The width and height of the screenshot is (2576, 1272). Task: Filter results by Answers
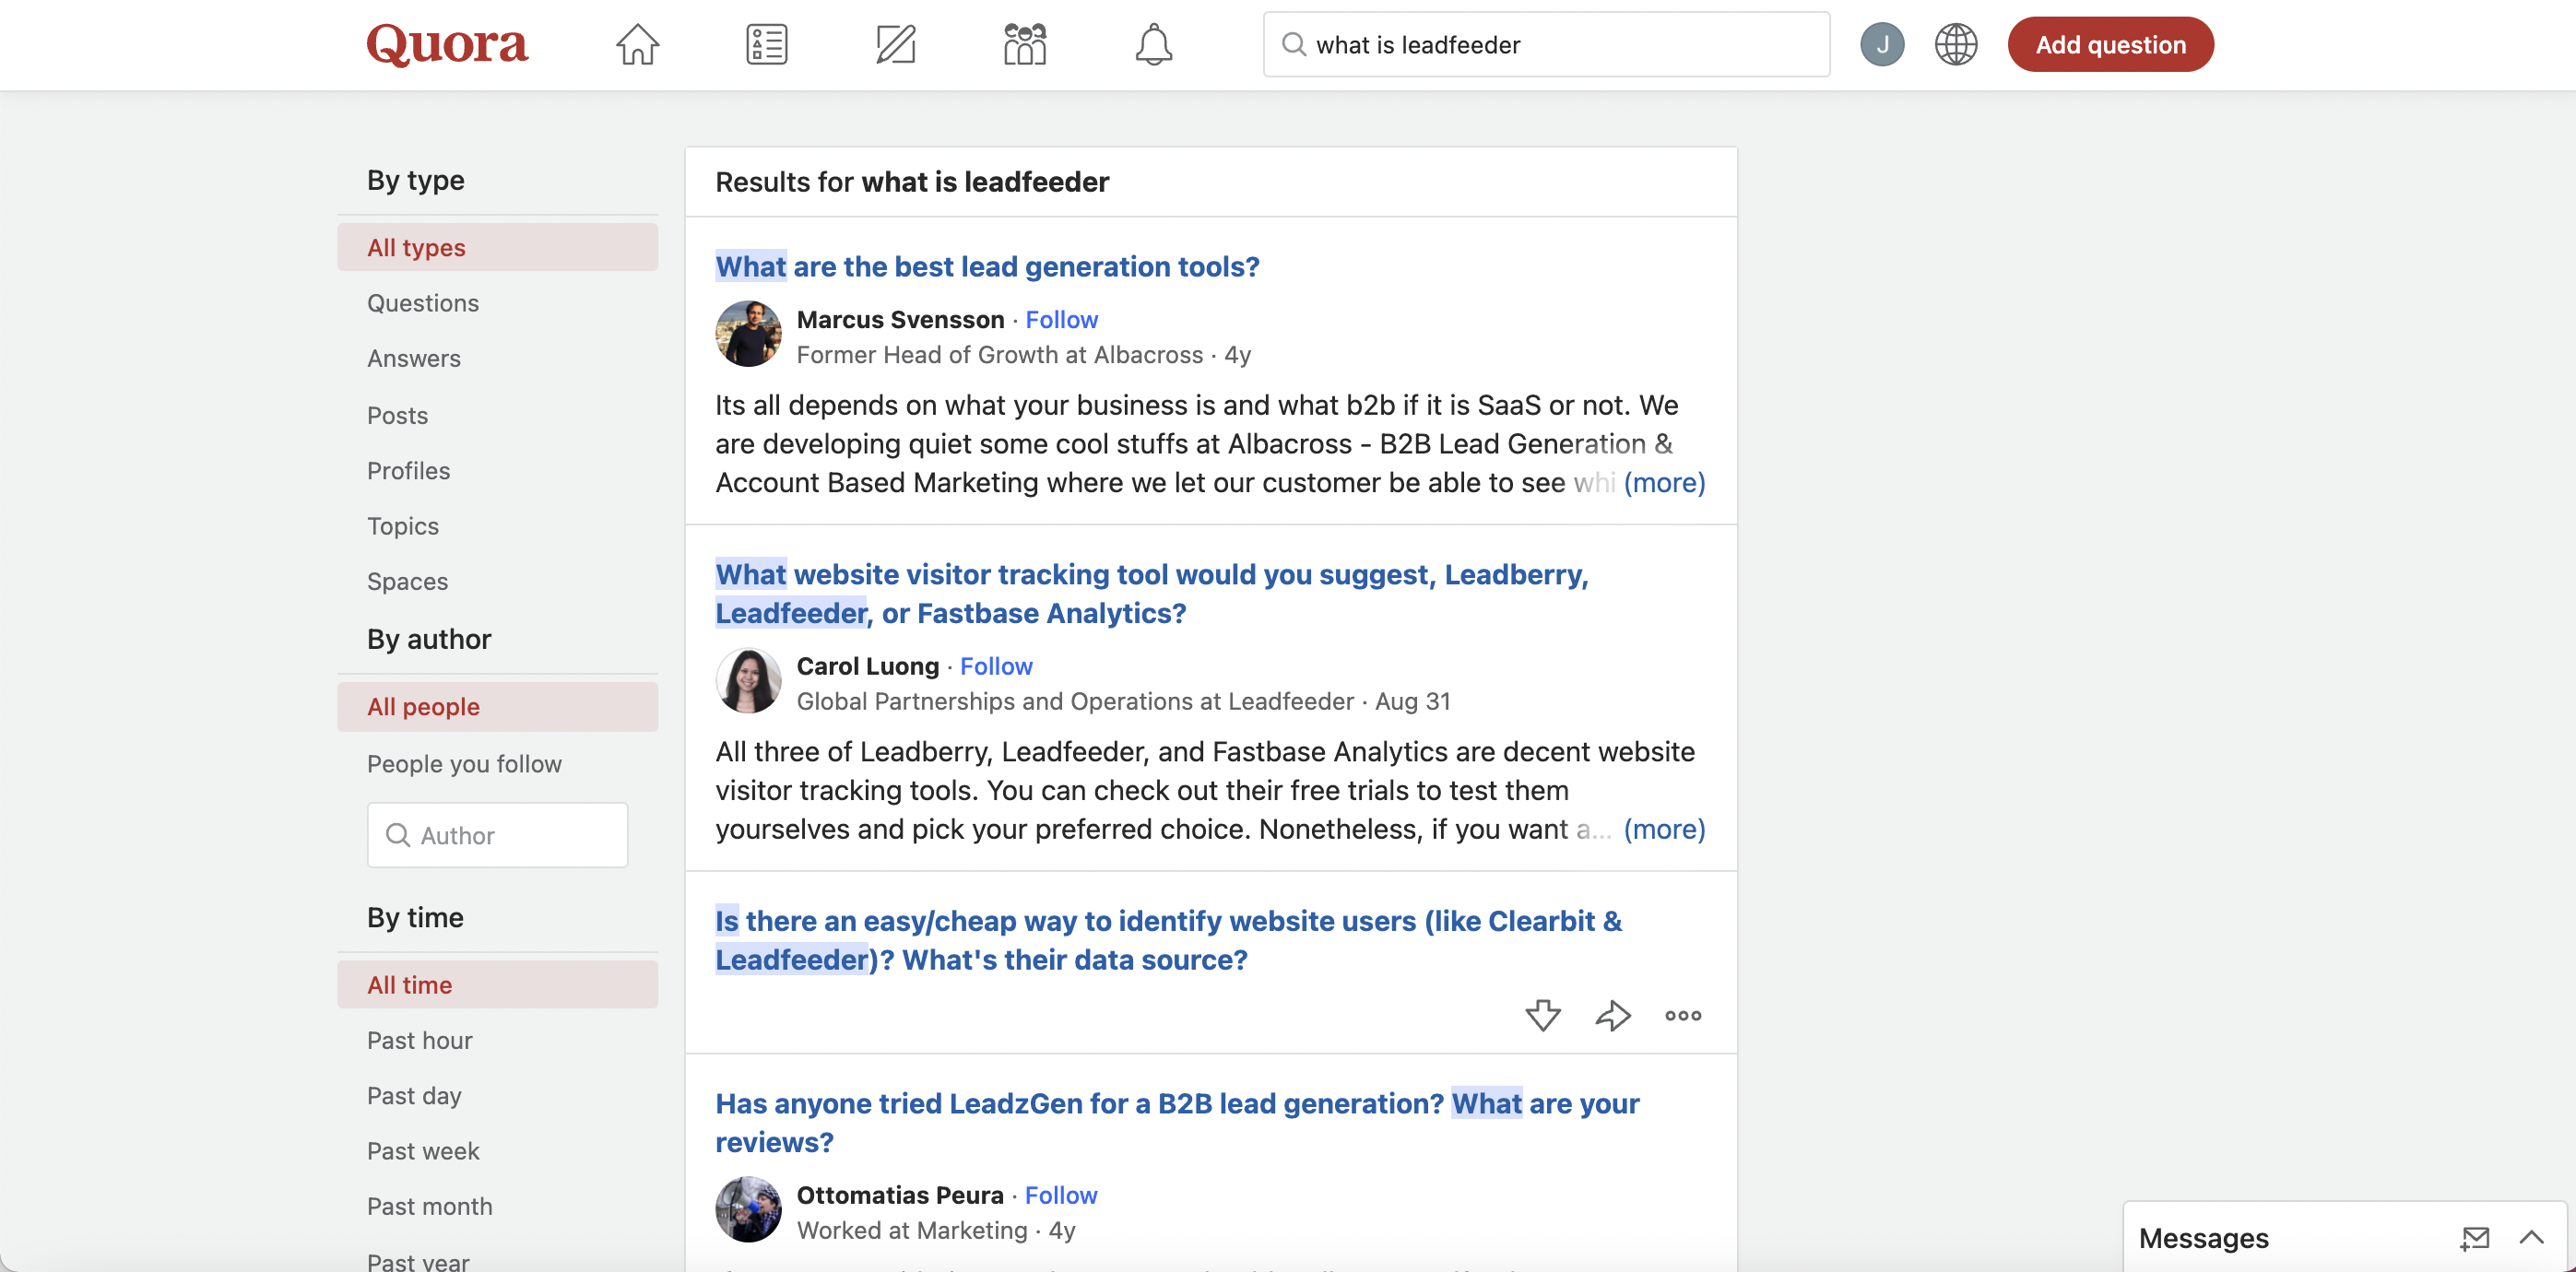413,358
